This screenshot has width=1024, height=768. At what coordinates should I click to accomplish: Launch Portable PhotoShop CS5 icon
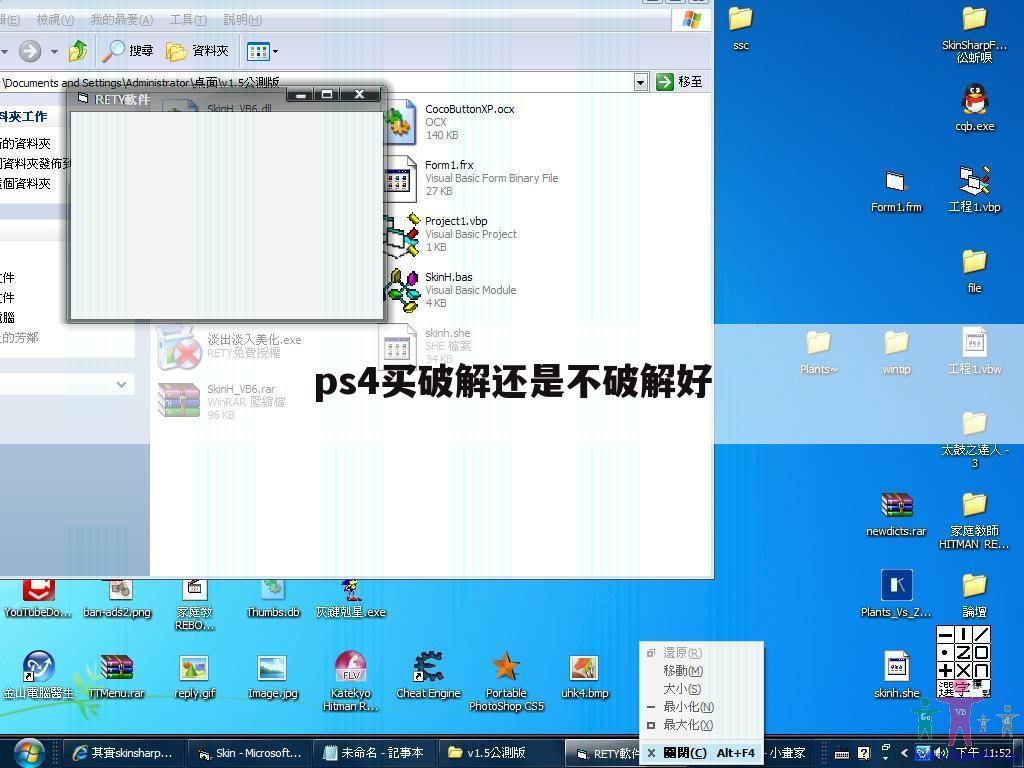pyautogui.click(x=506, y=667)
